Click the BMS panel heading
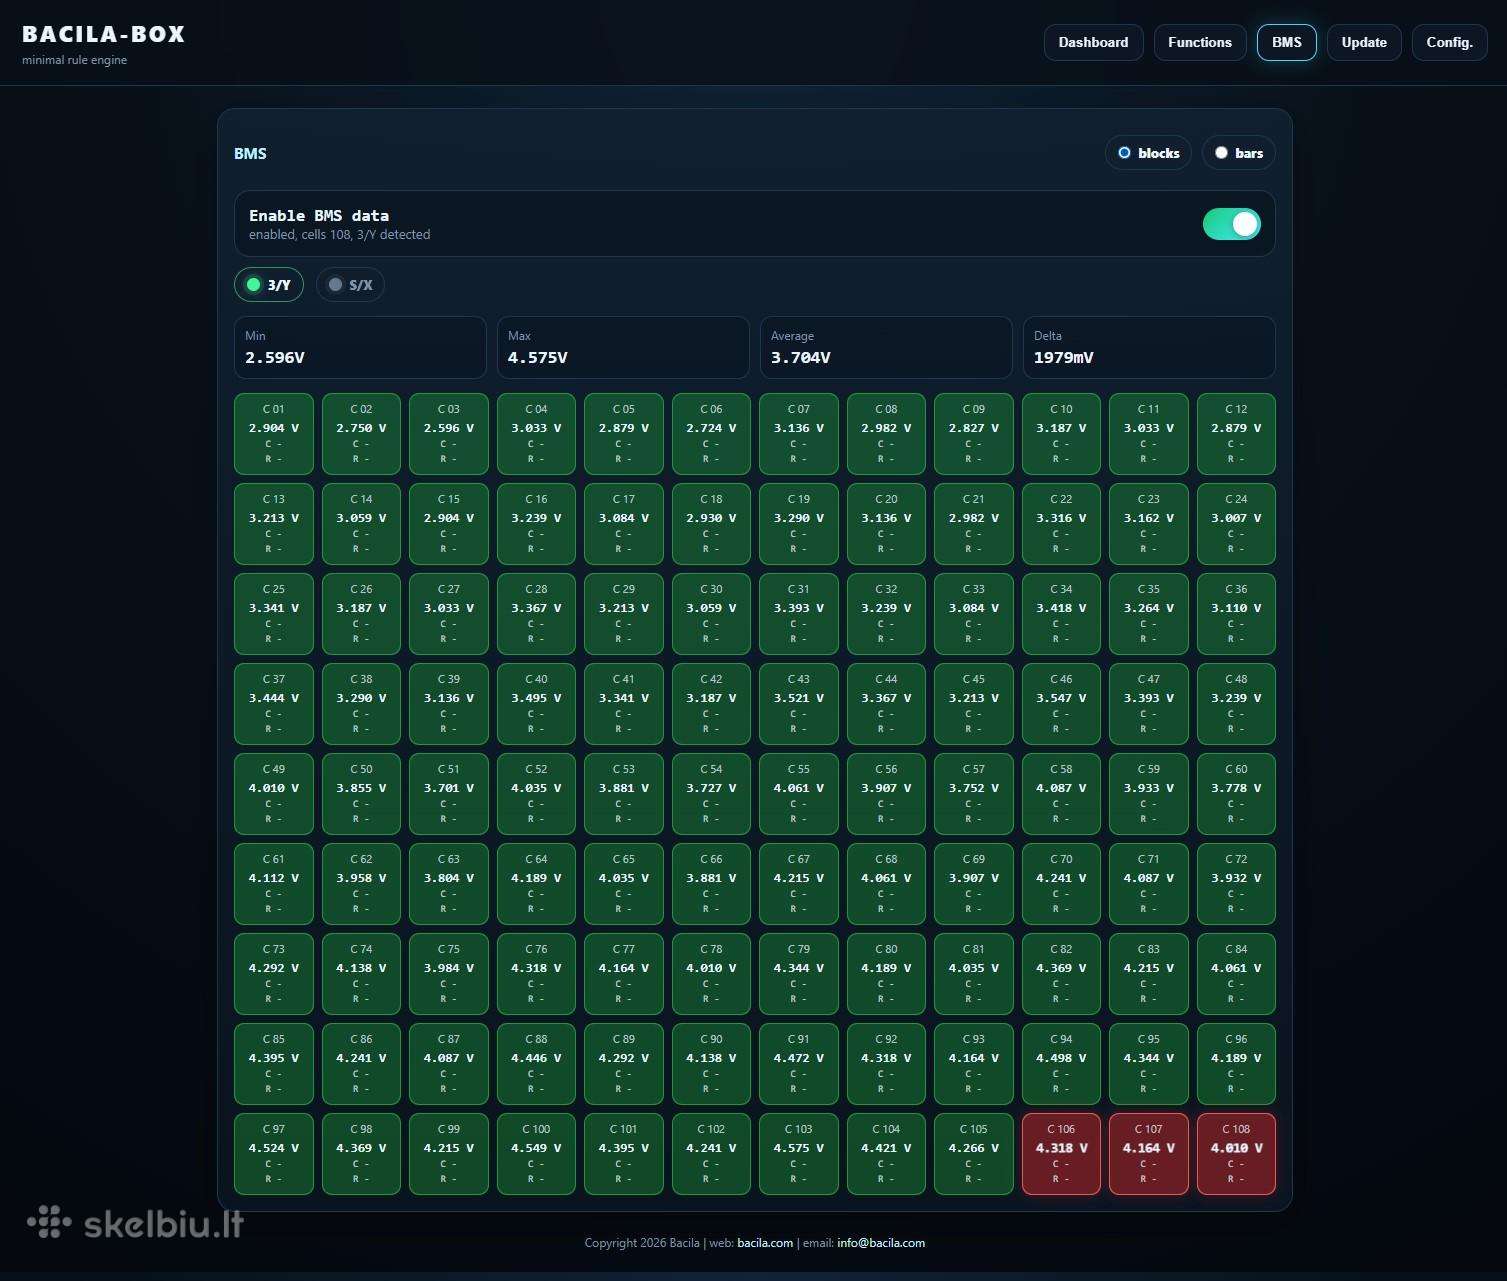 250,153
